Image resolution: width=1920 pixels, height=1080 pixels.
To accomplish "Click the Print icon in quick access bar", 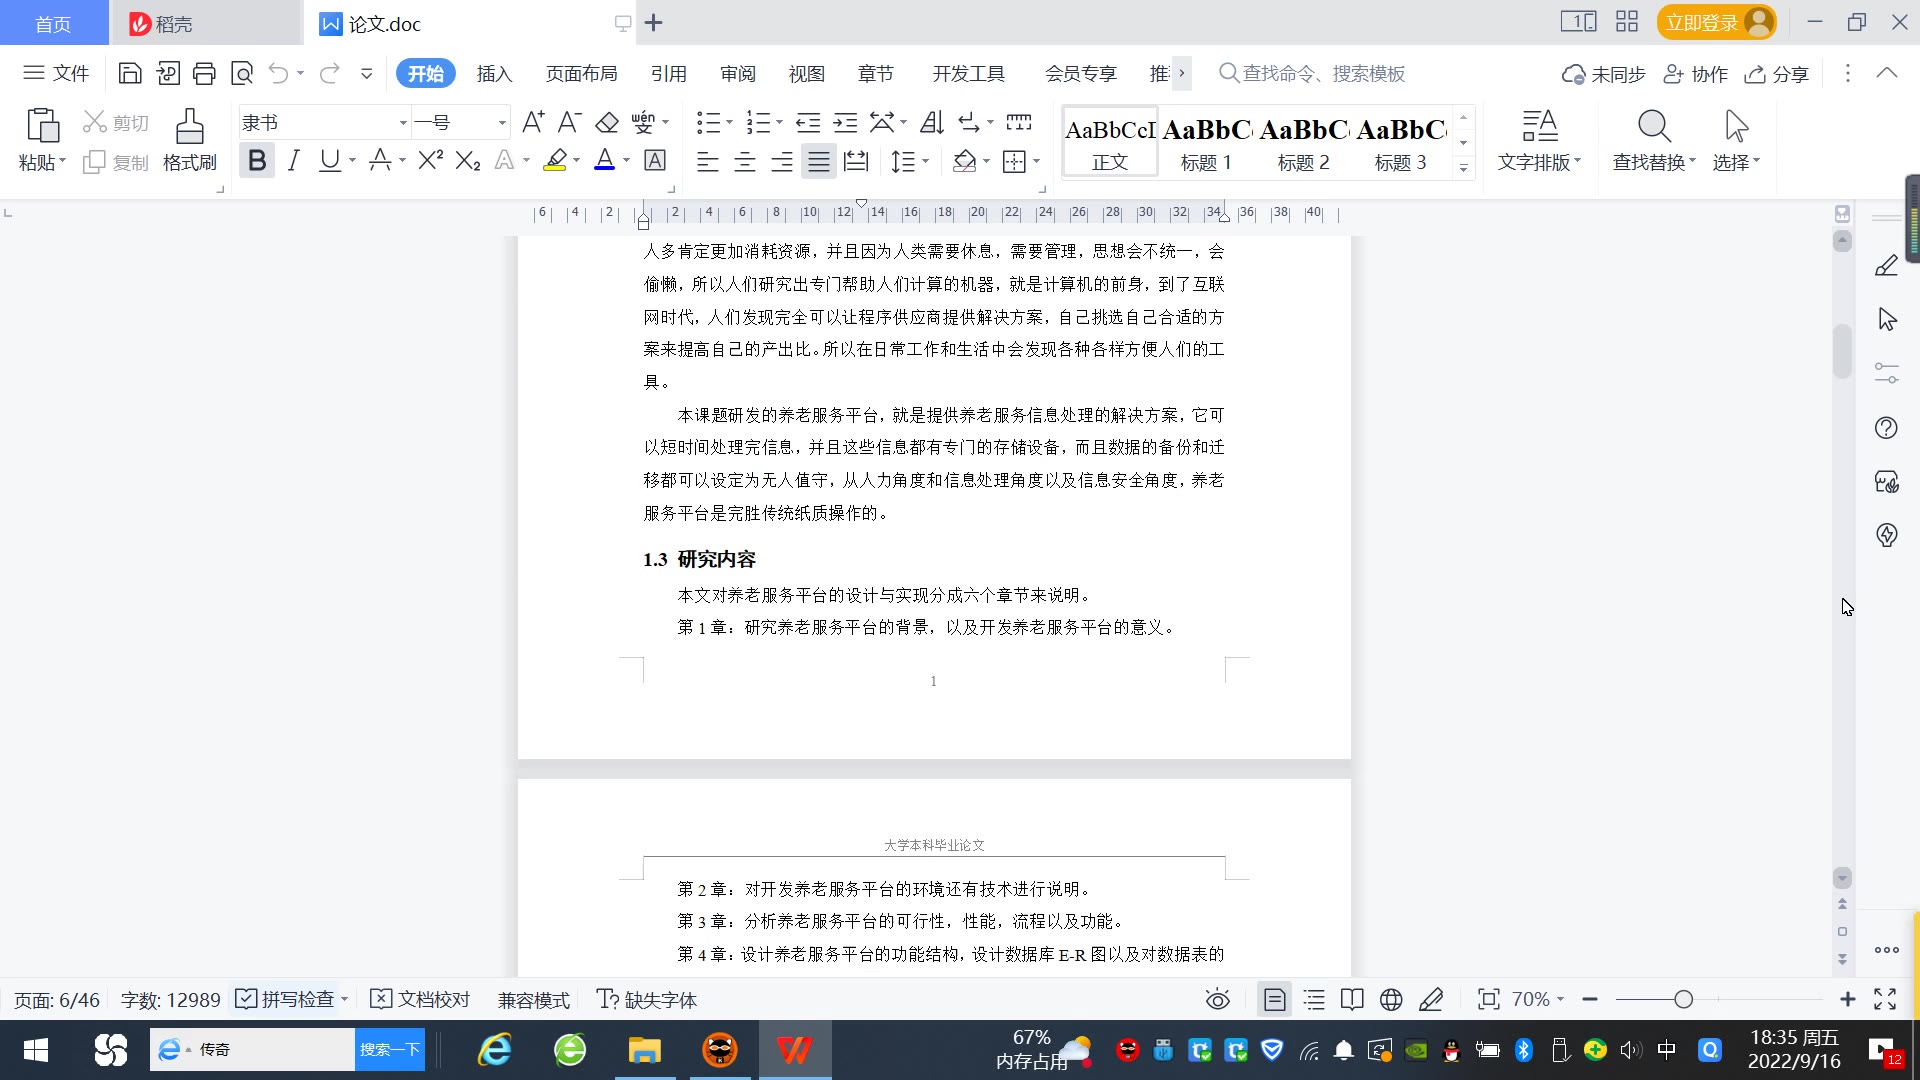I will 204,73.
